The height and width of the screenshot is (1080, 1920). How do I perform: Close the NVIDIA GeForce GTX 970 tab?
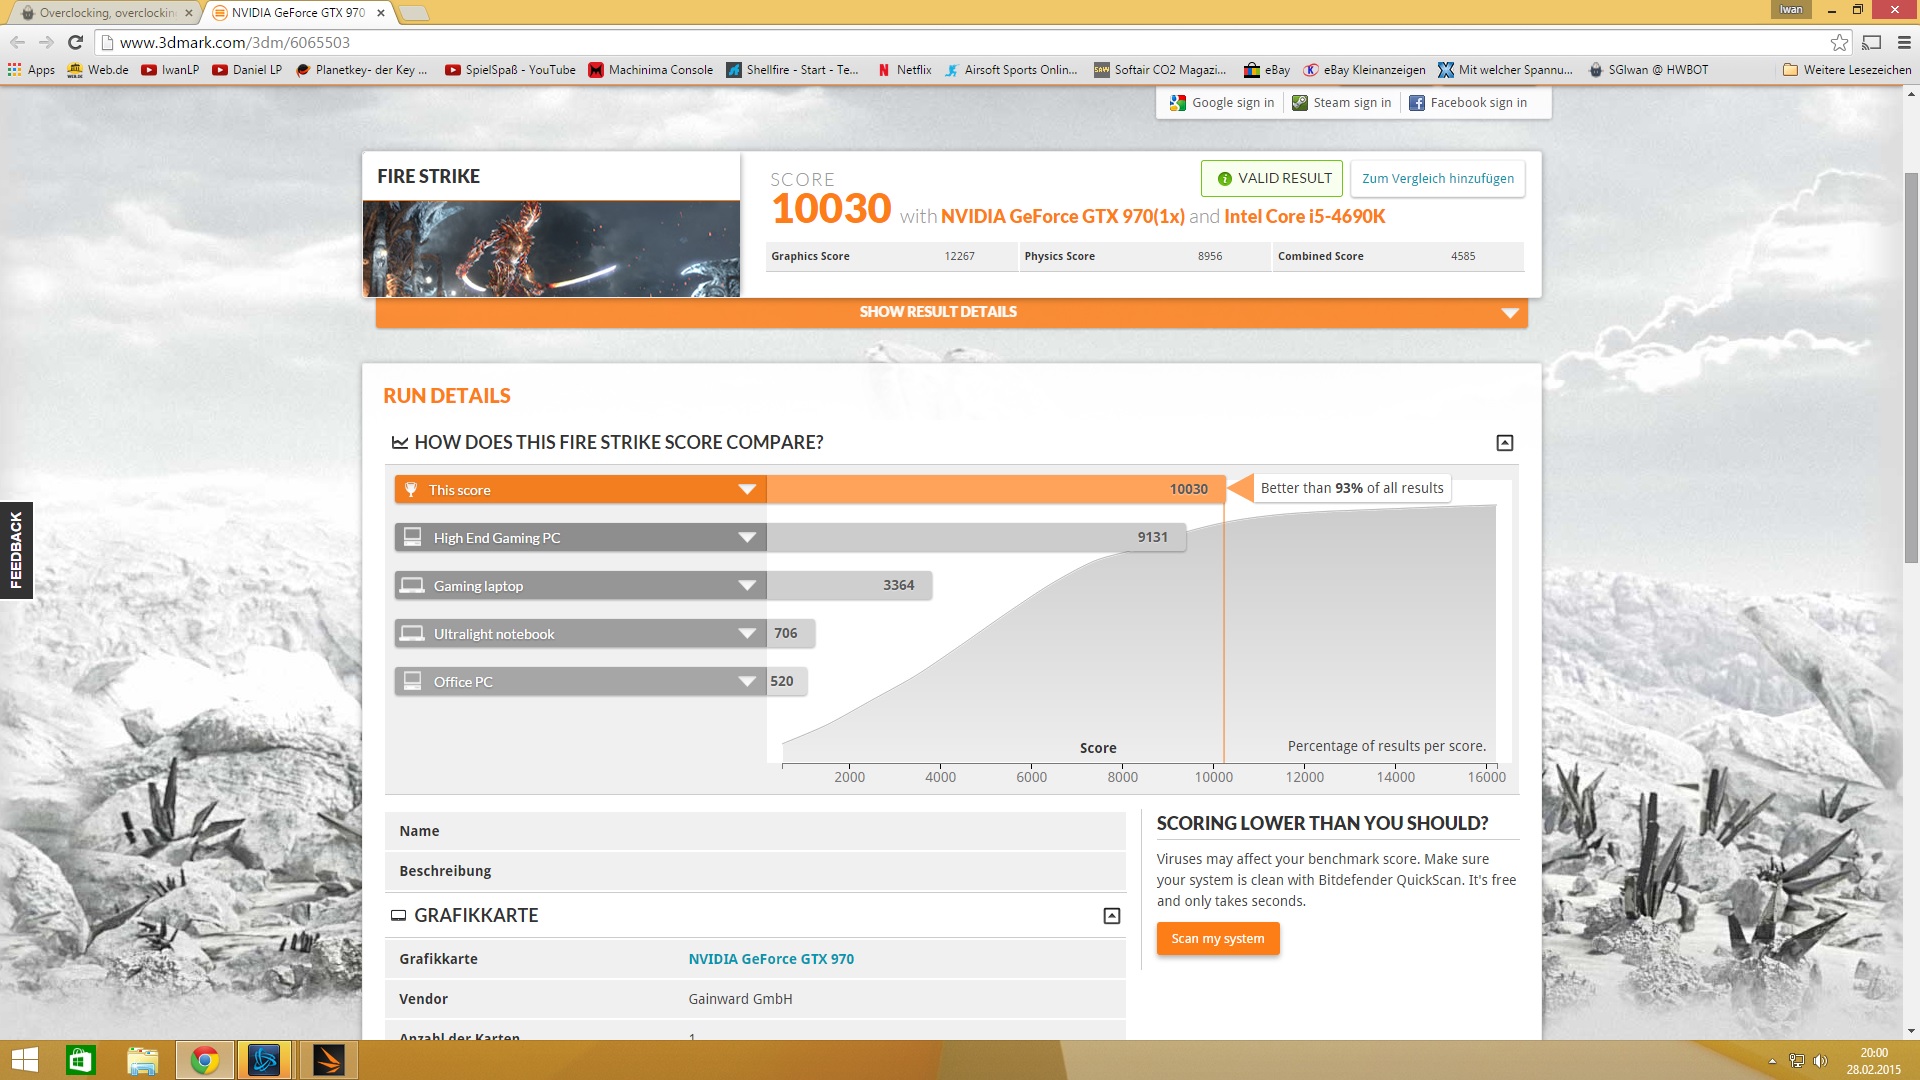click(x=381, y=13)
